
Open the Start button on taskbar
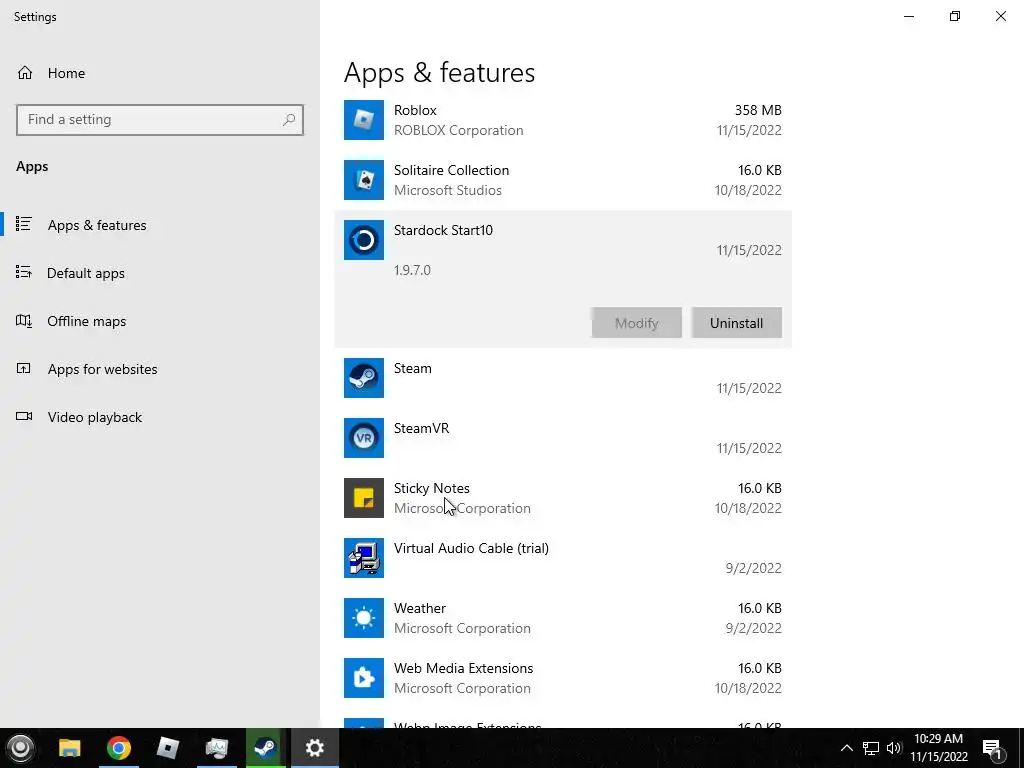tap(20, 748)
